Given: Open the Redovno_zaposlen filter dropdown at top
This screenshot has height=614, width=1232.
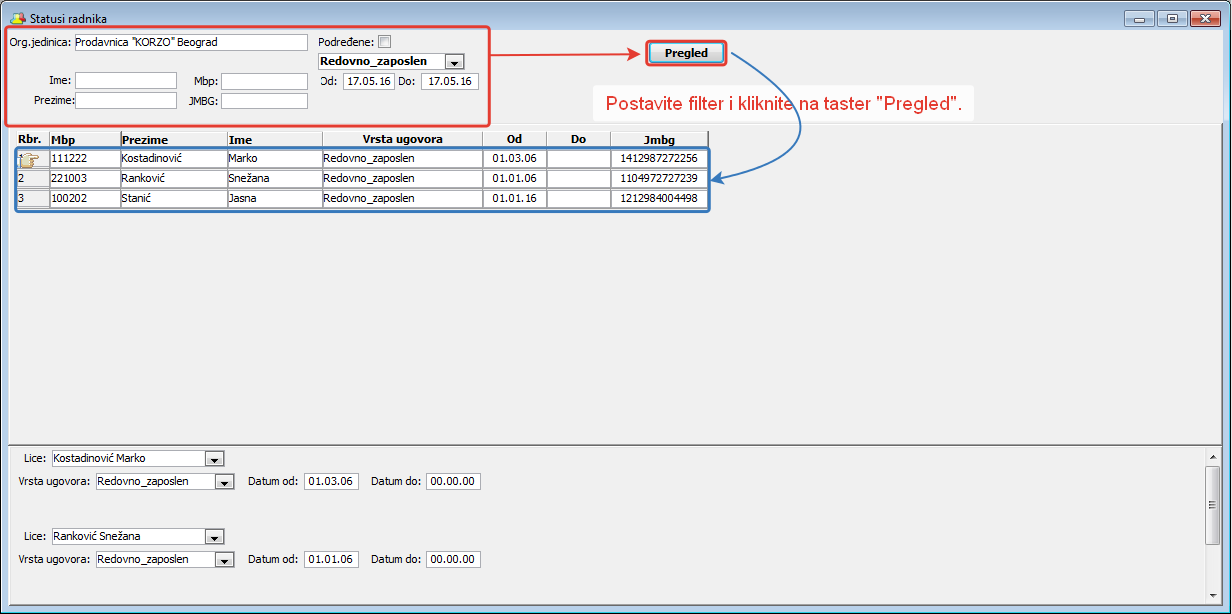Looking at the screenshot, I should point(455,62).
